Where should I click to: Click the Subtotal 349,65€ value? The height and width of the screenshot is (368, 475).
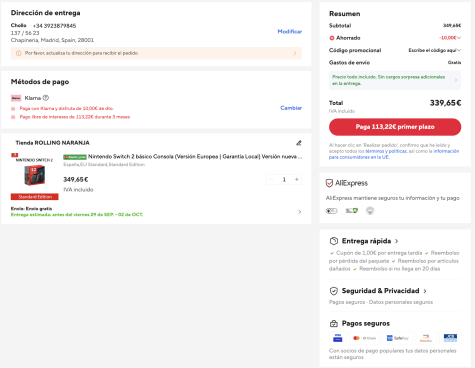tap(452, 26)
